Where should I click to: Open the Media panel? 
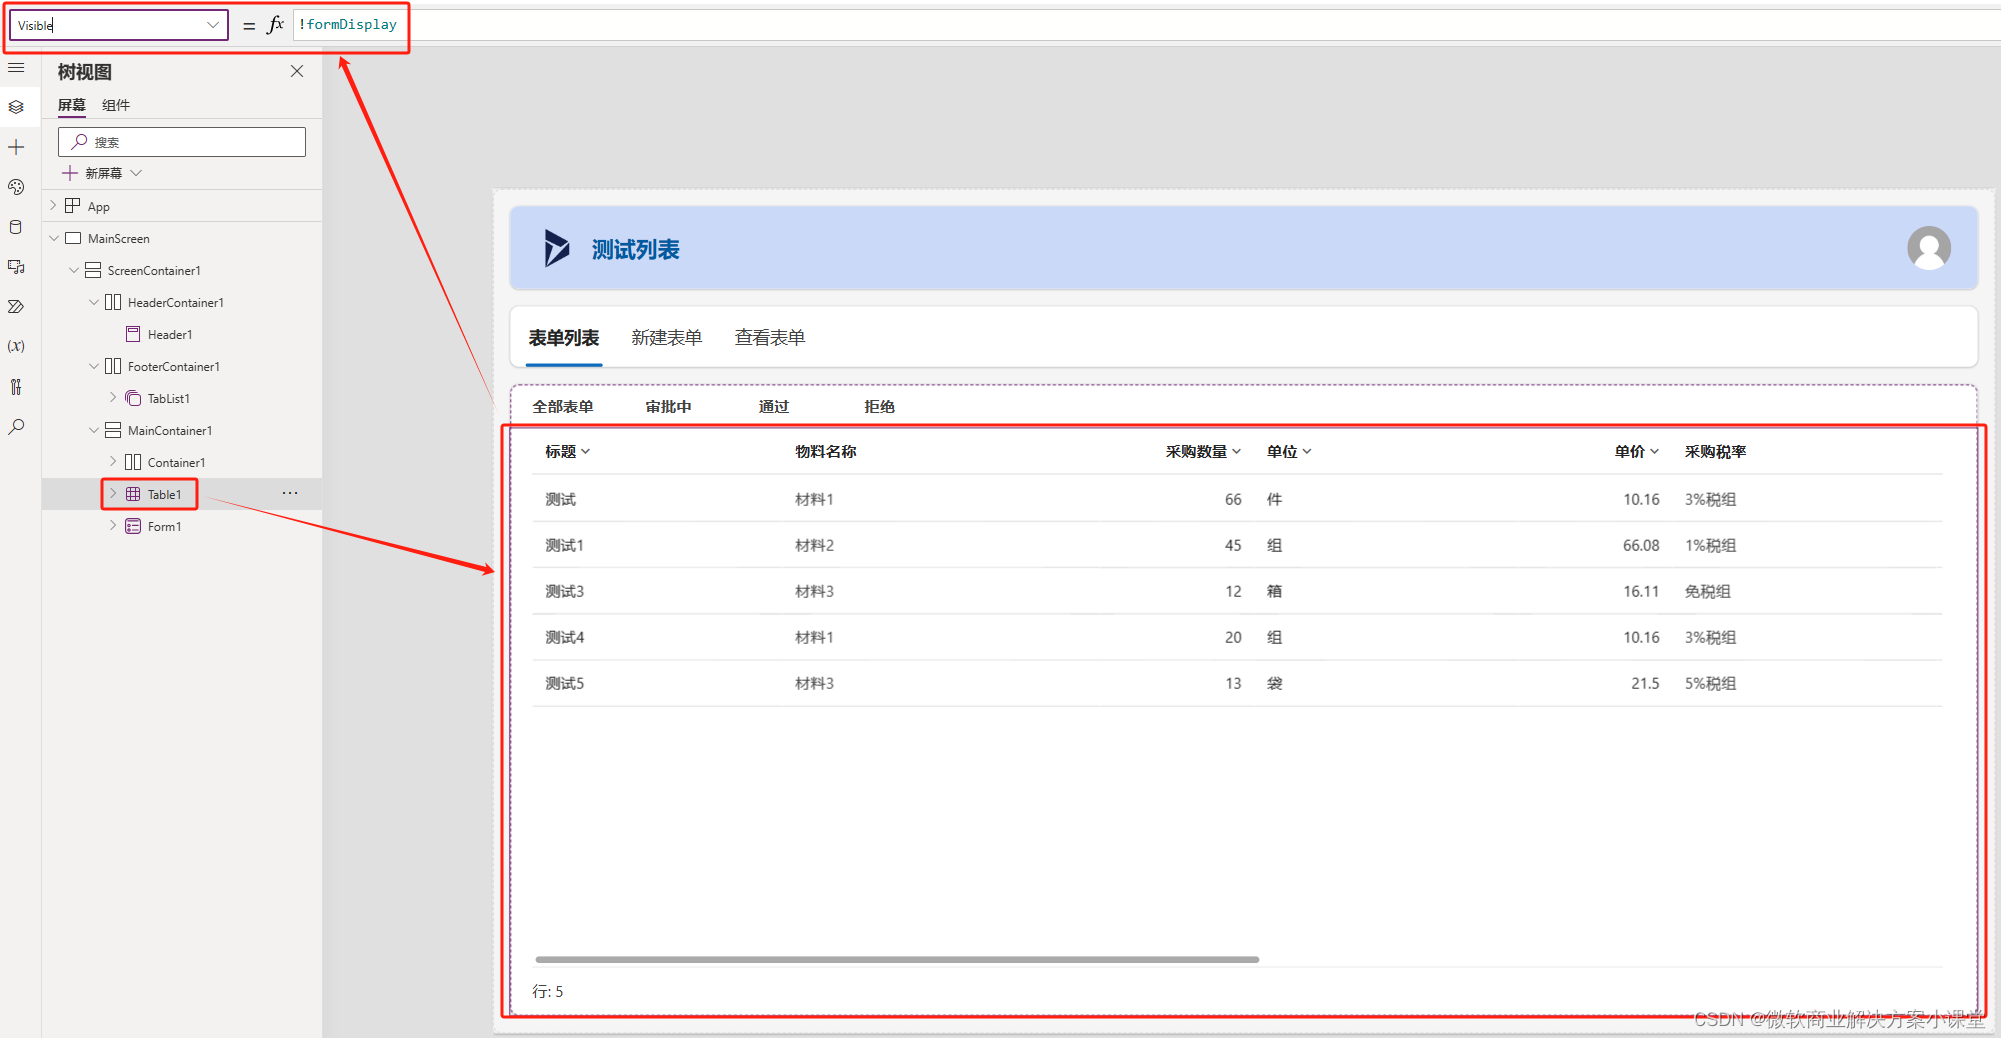16,267
